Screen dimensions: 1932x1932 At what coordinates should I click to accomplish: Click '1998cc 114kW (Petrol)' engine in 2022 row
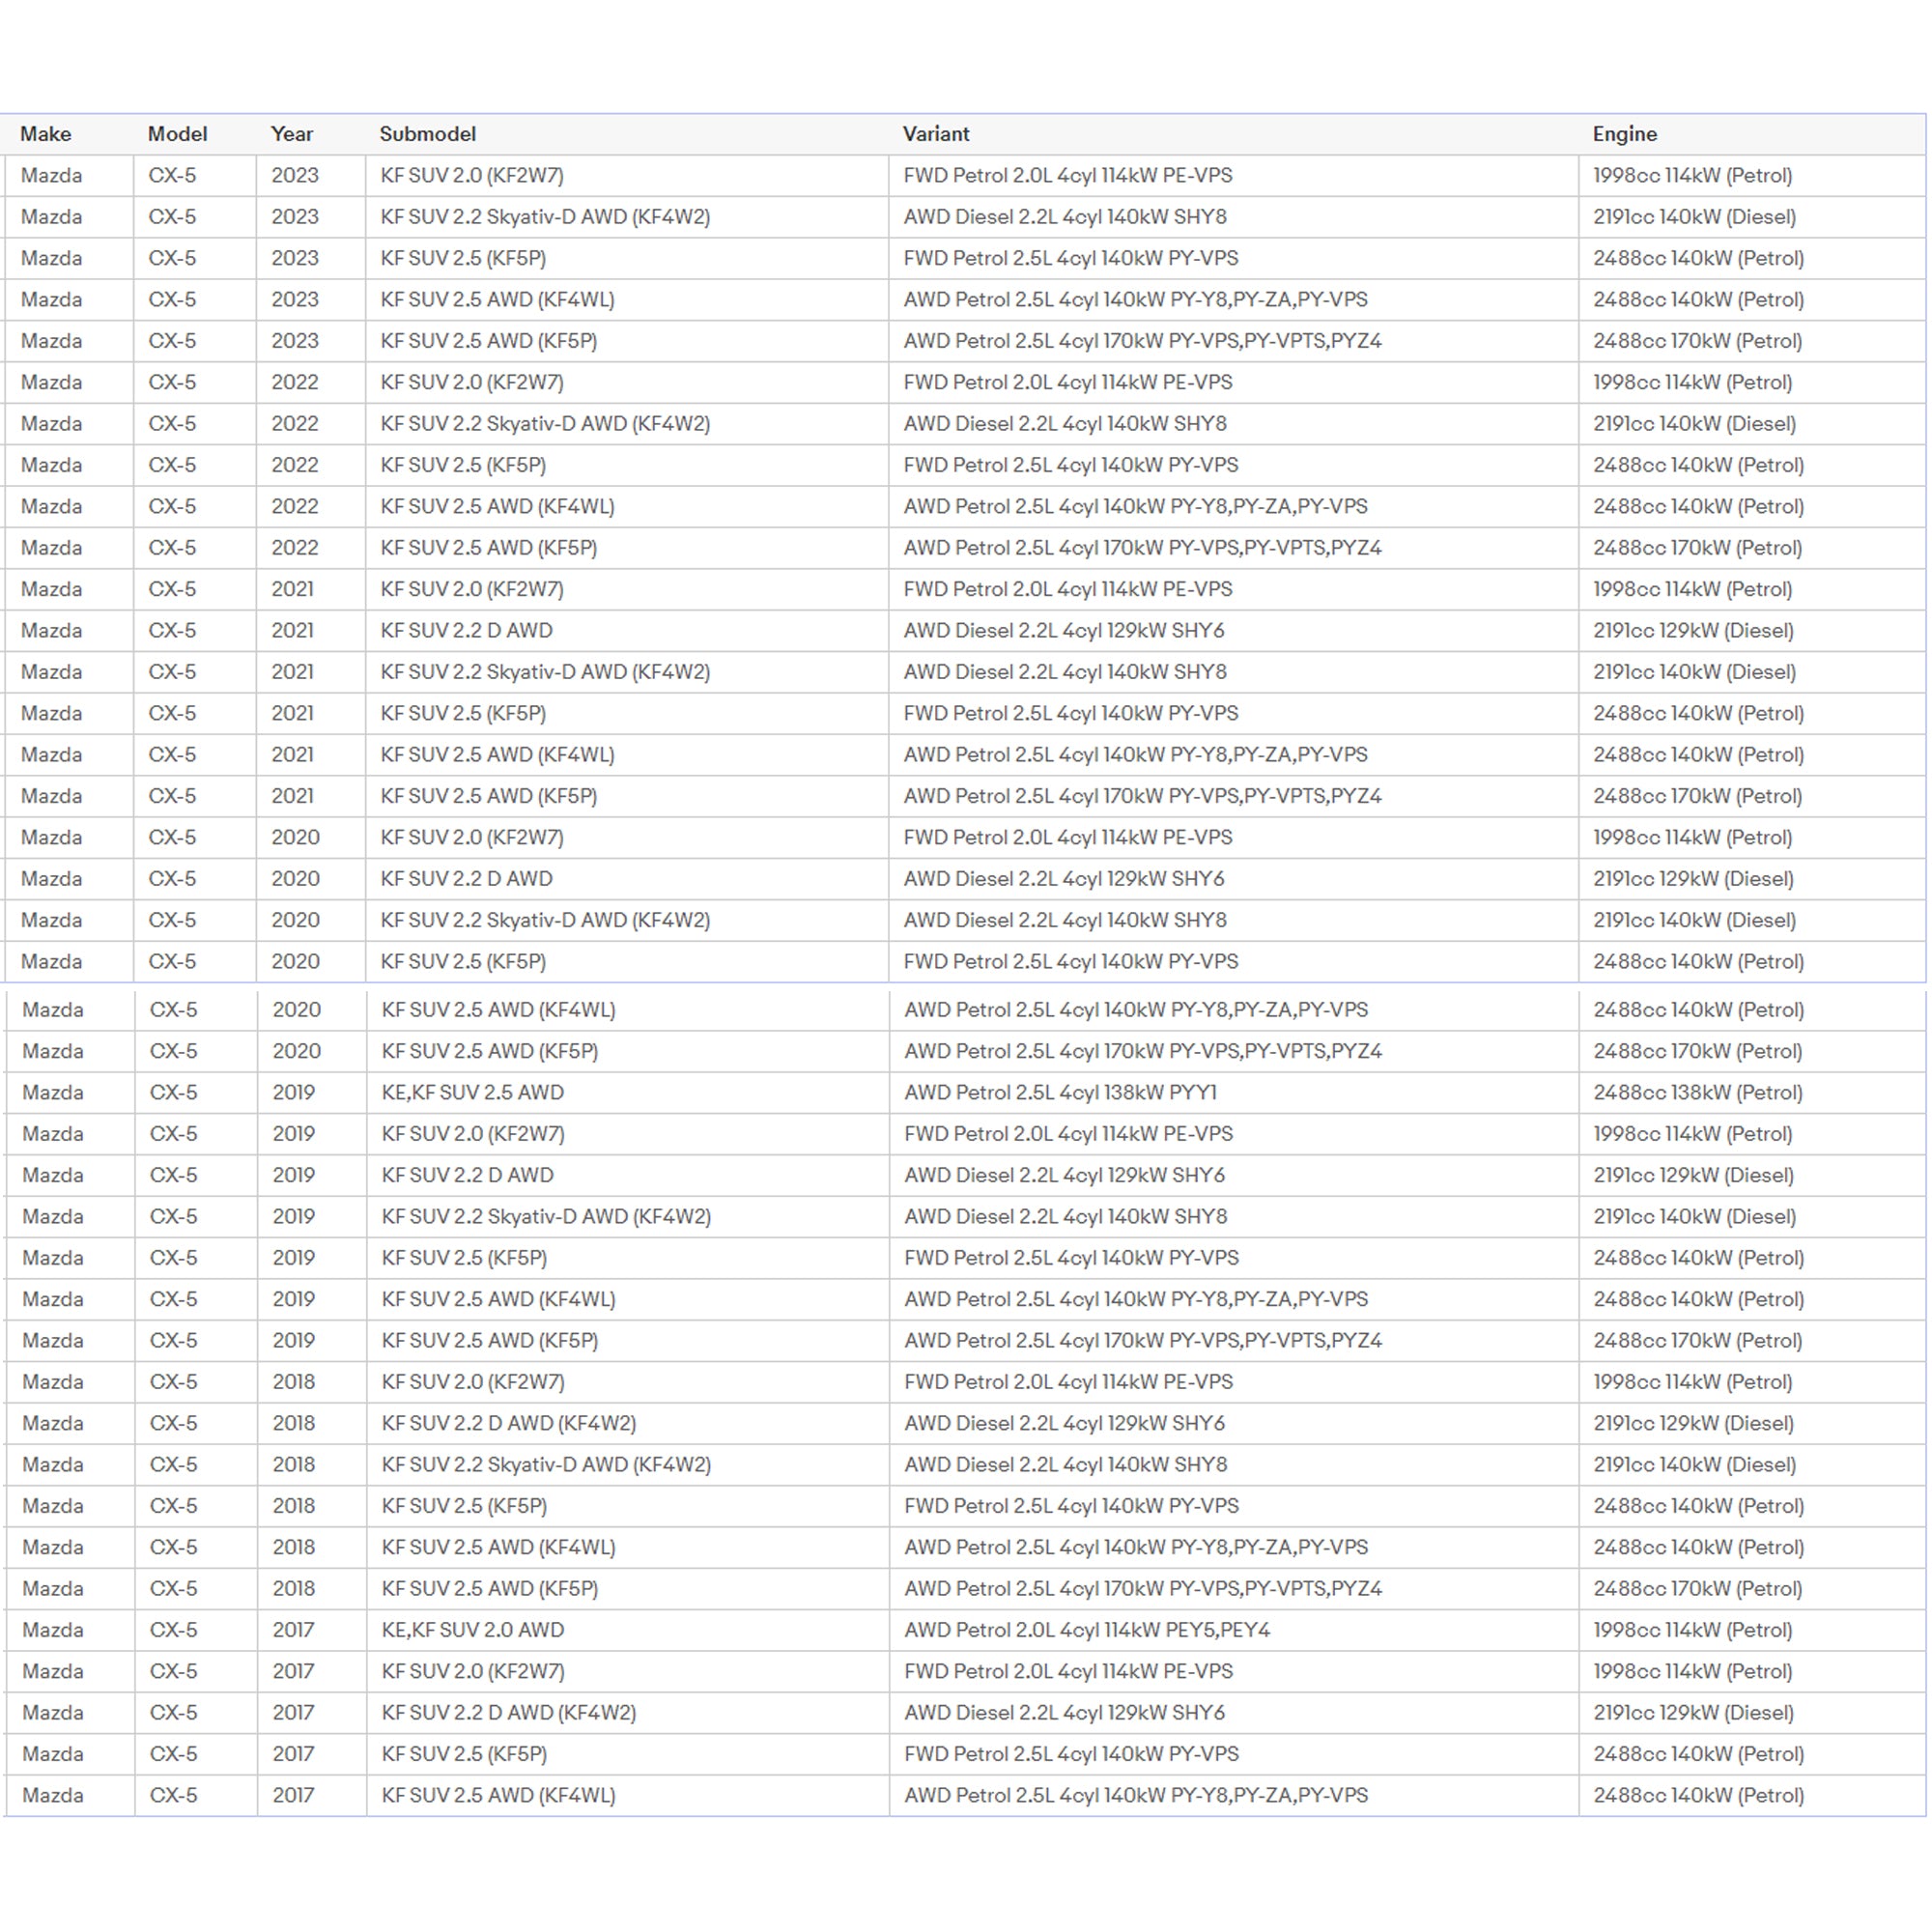1692,383
